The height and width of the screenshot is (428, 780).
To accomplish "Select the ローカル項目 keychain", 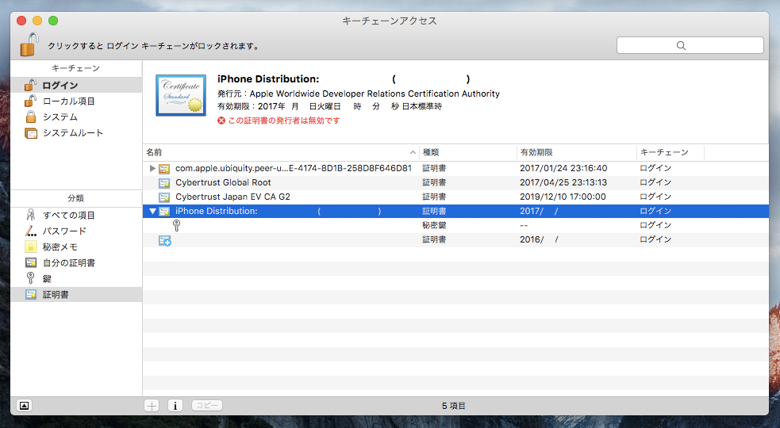I will (76, 101).
